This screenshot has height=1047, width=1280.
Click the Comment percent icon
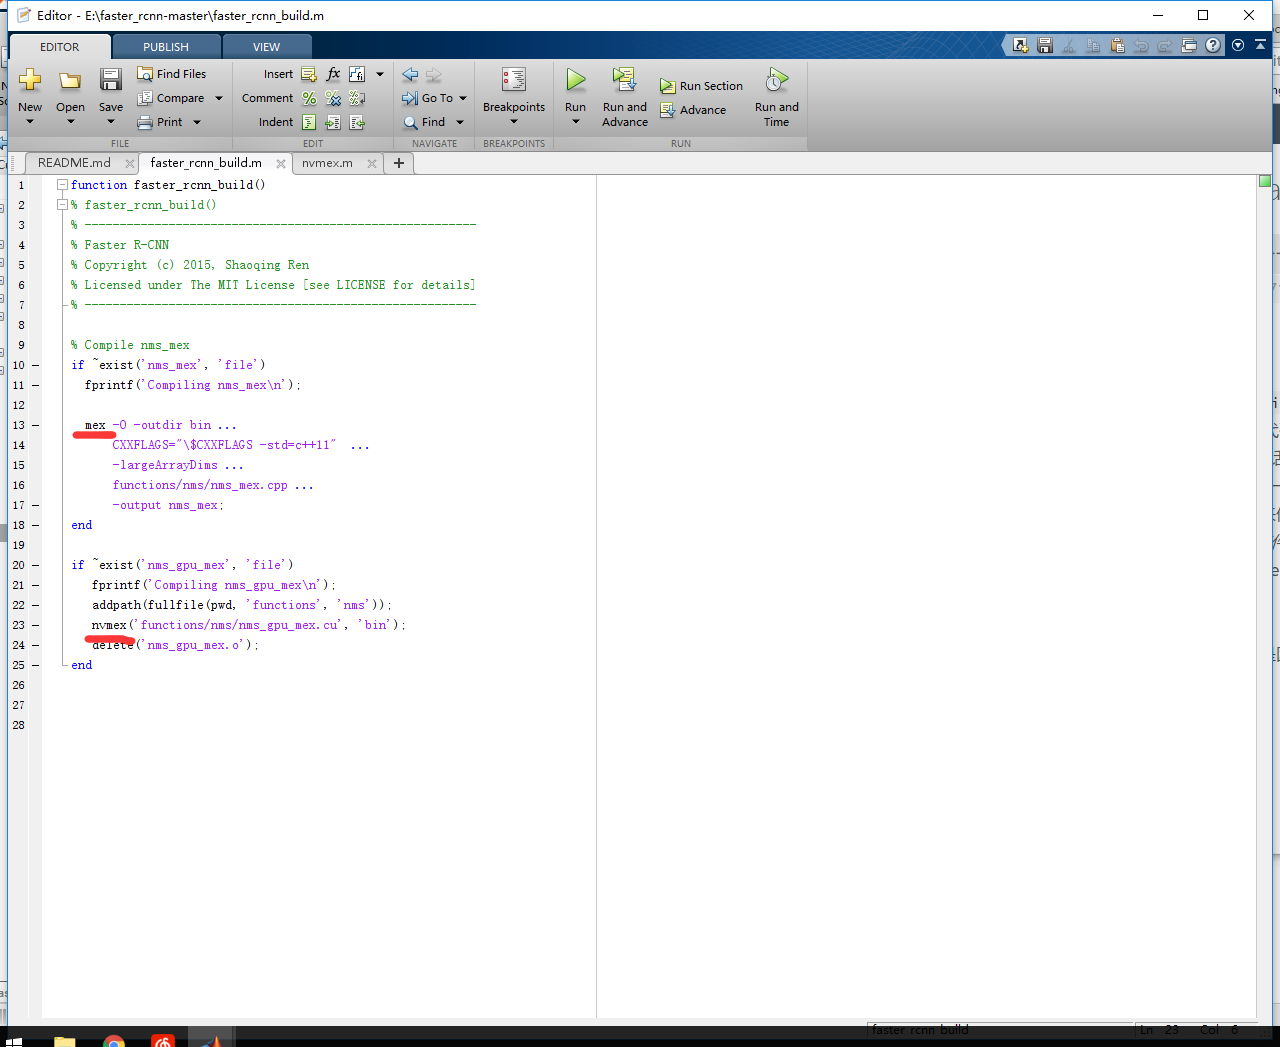pyautogui.click(x=311, y=97)
